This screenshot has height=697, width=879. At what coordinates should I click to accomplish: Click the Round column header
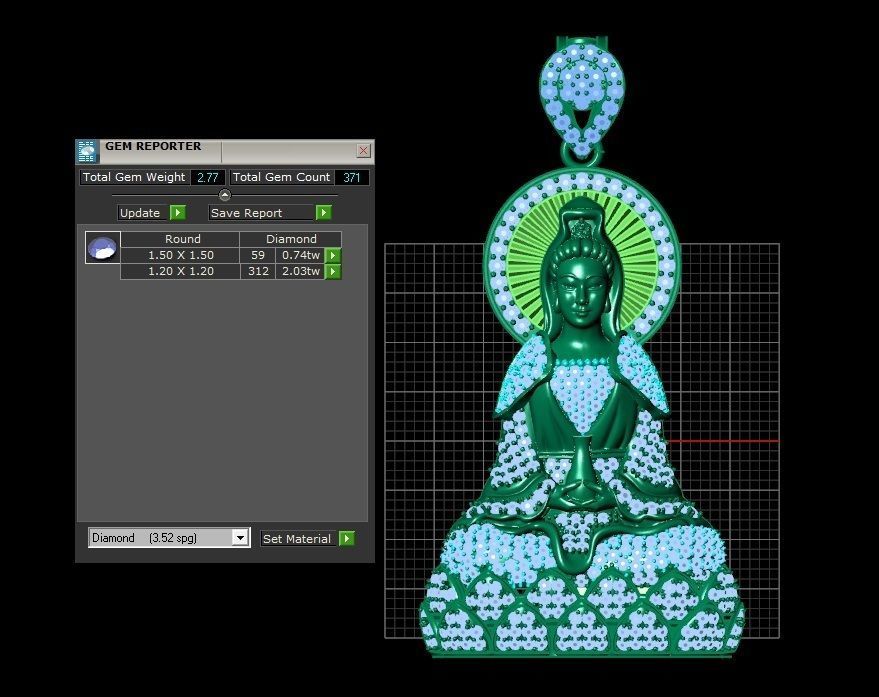click(181, 239)
